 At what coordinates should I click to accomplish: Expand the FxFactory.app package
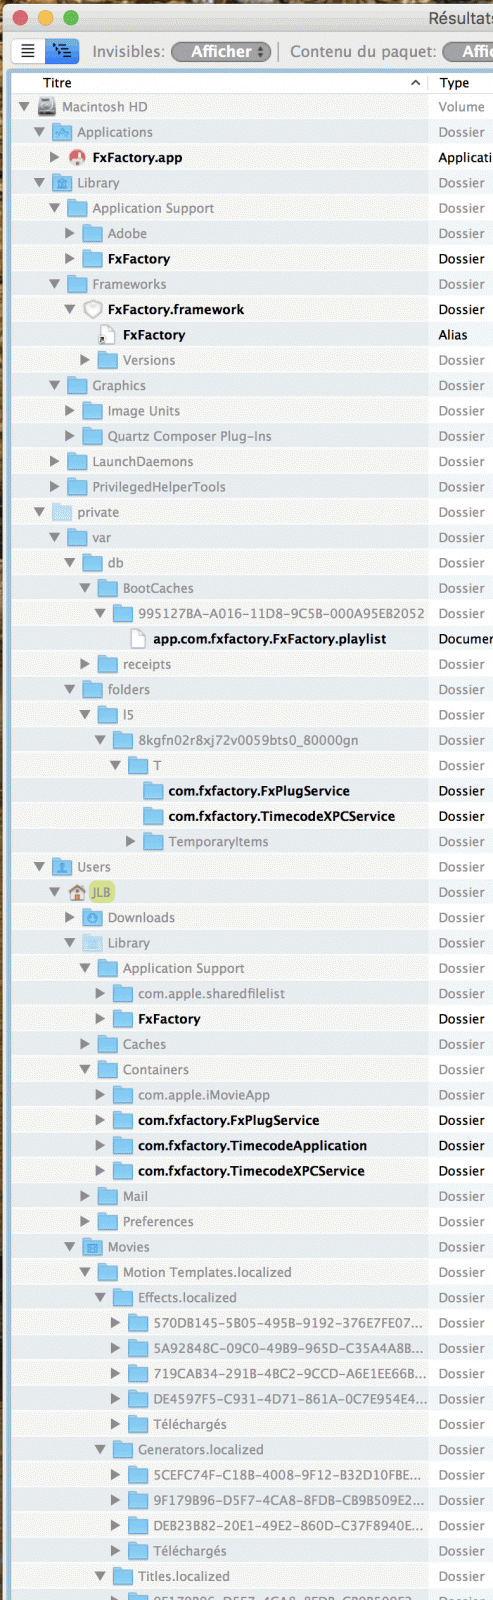(x=55, y=157)
